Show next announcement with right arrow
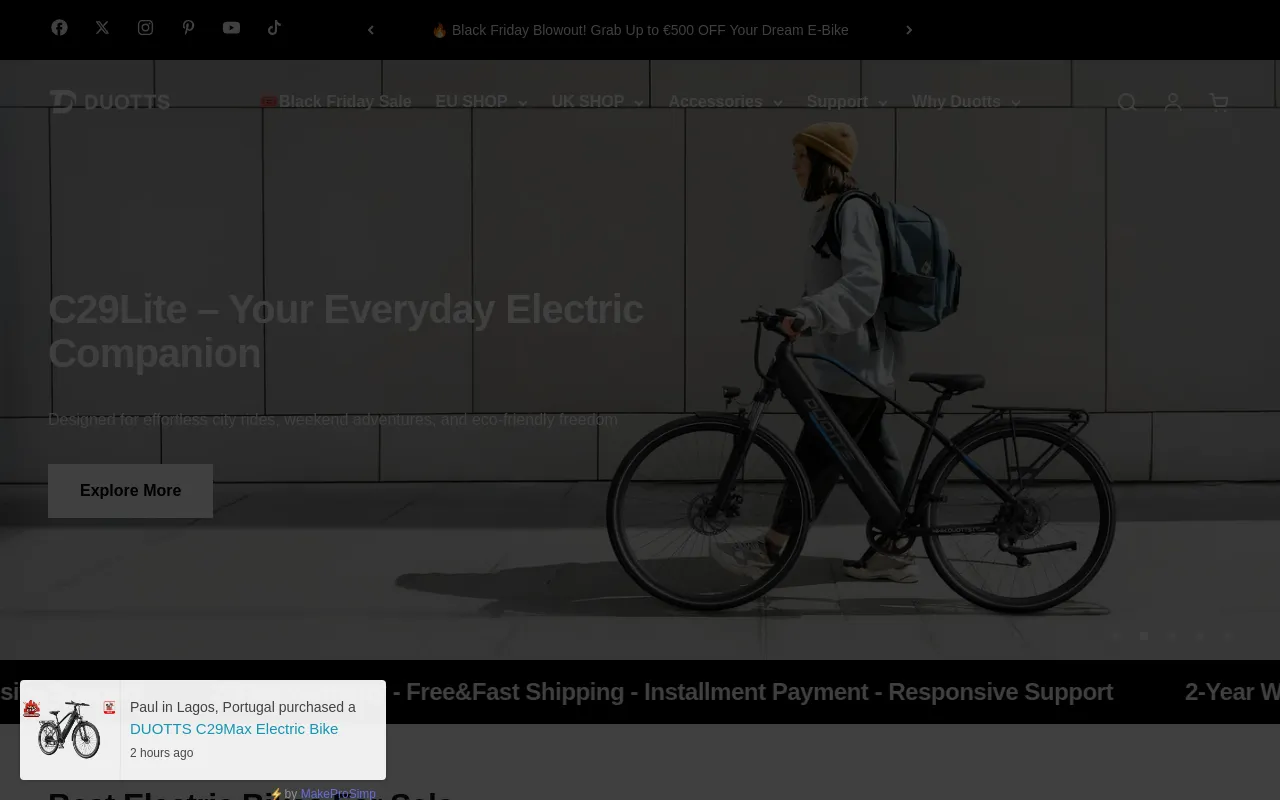 (x=909, y=30)
